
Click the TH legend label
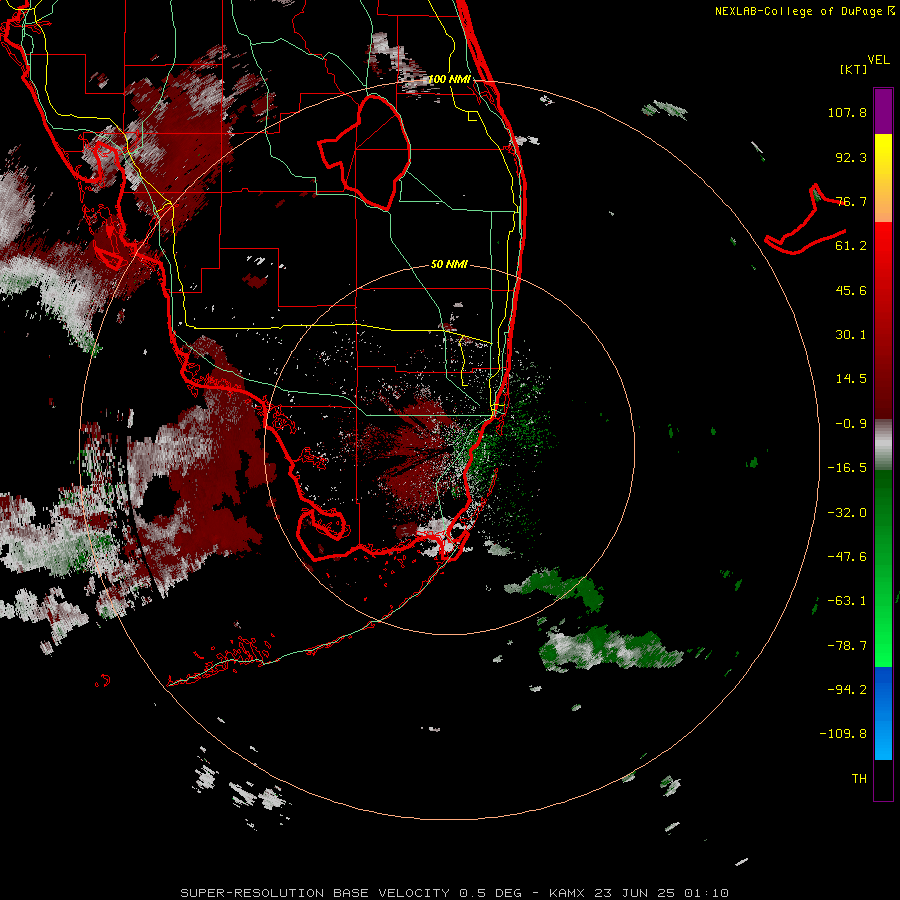(x=859, y=779)
